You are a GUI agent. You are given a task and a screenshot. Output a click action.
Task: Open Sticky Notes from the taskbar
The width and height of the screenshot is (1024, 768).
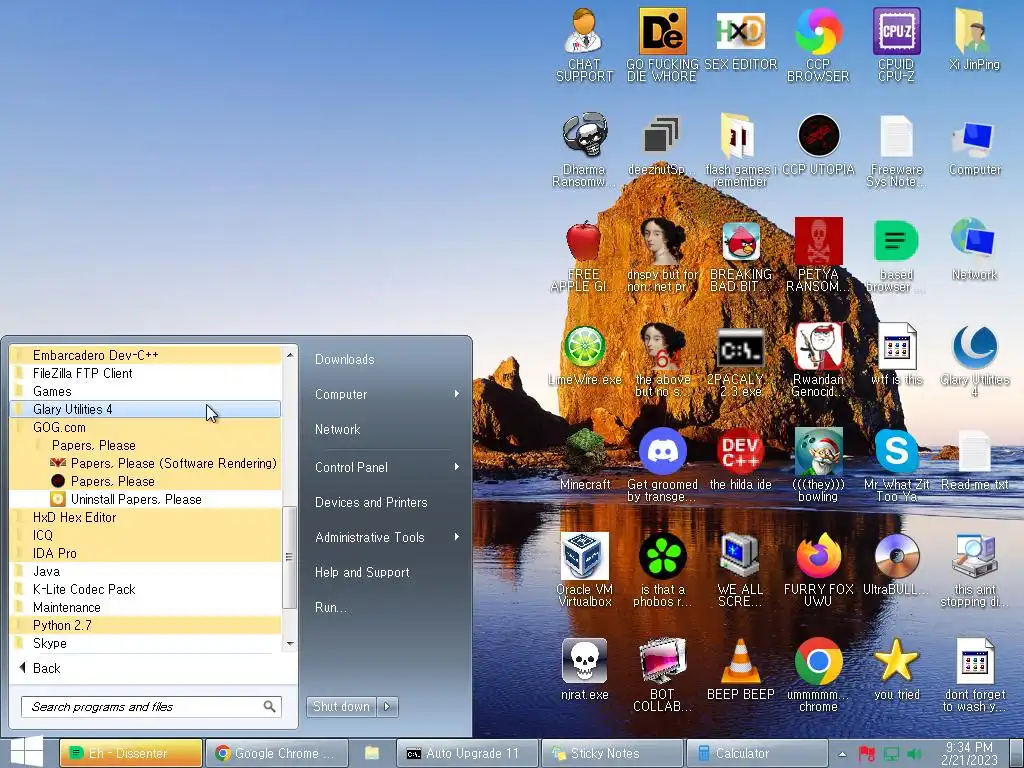coord(613,753)
